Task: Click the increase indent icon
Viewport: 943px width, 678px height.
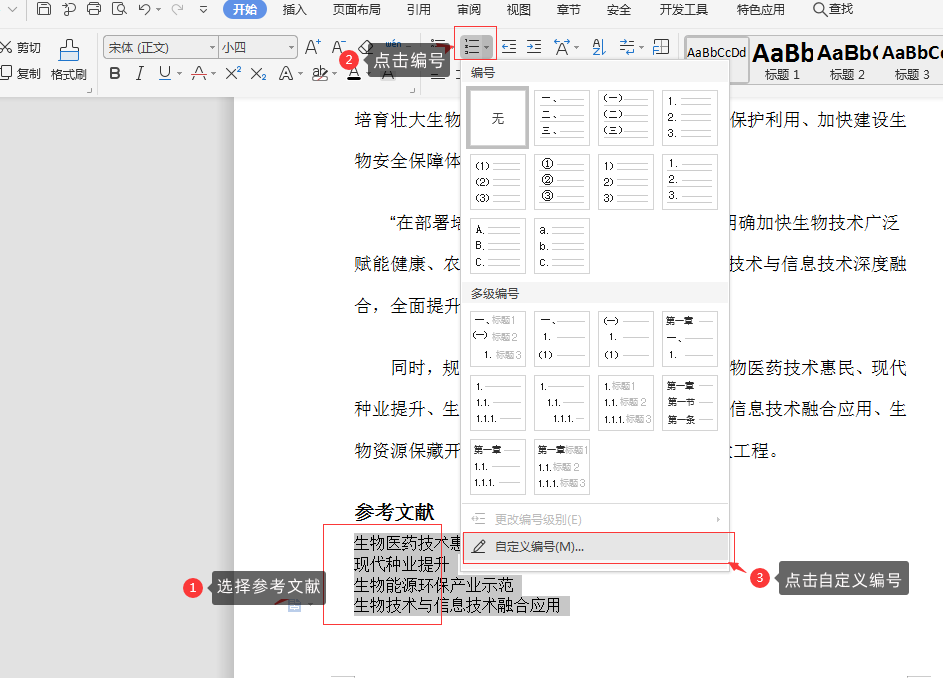Action: click(x=534, y=47)
